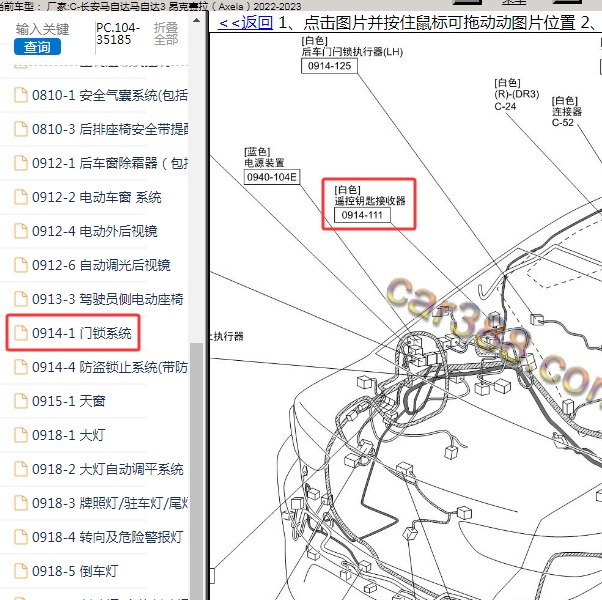Click scrollbar up arrow in sidebar
Screen dimensions: 602x600
pyautogui.click(x=197, y=21)
